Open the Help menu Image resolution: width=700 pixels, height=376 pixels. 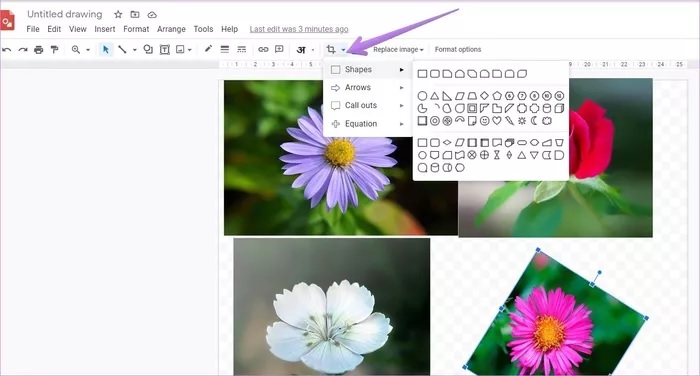click(229, 29)
